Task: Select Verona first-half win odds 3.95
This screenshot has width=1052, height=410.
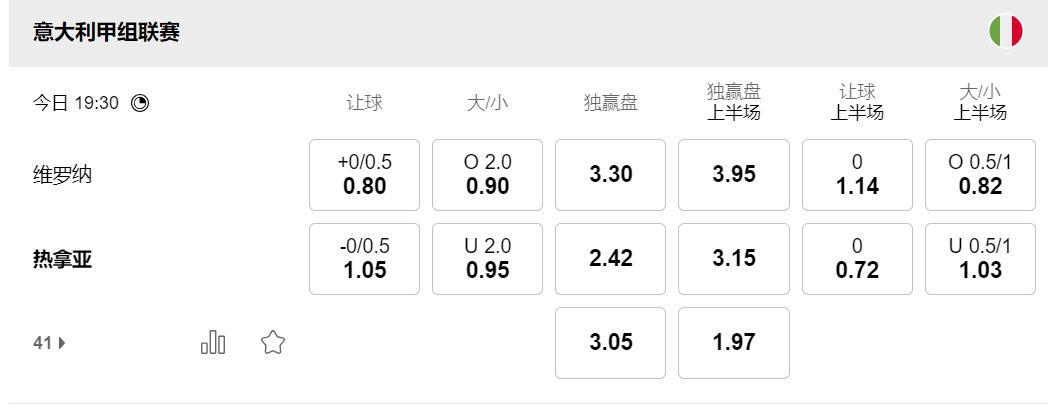Action: 734,175
